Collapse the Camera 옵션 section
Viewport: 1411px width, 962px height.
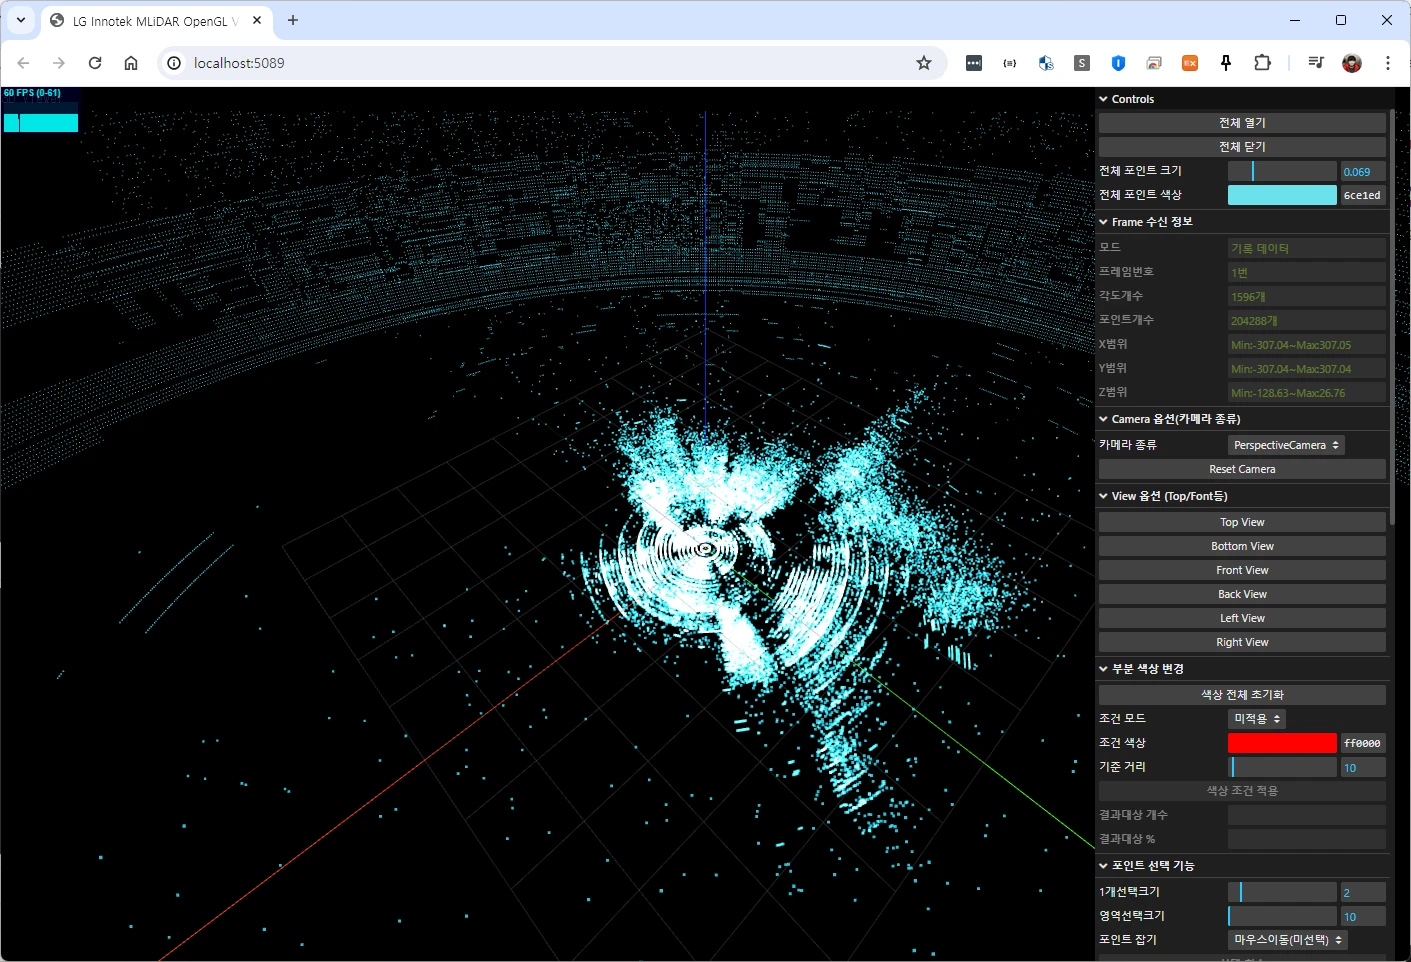point(1243,419)
